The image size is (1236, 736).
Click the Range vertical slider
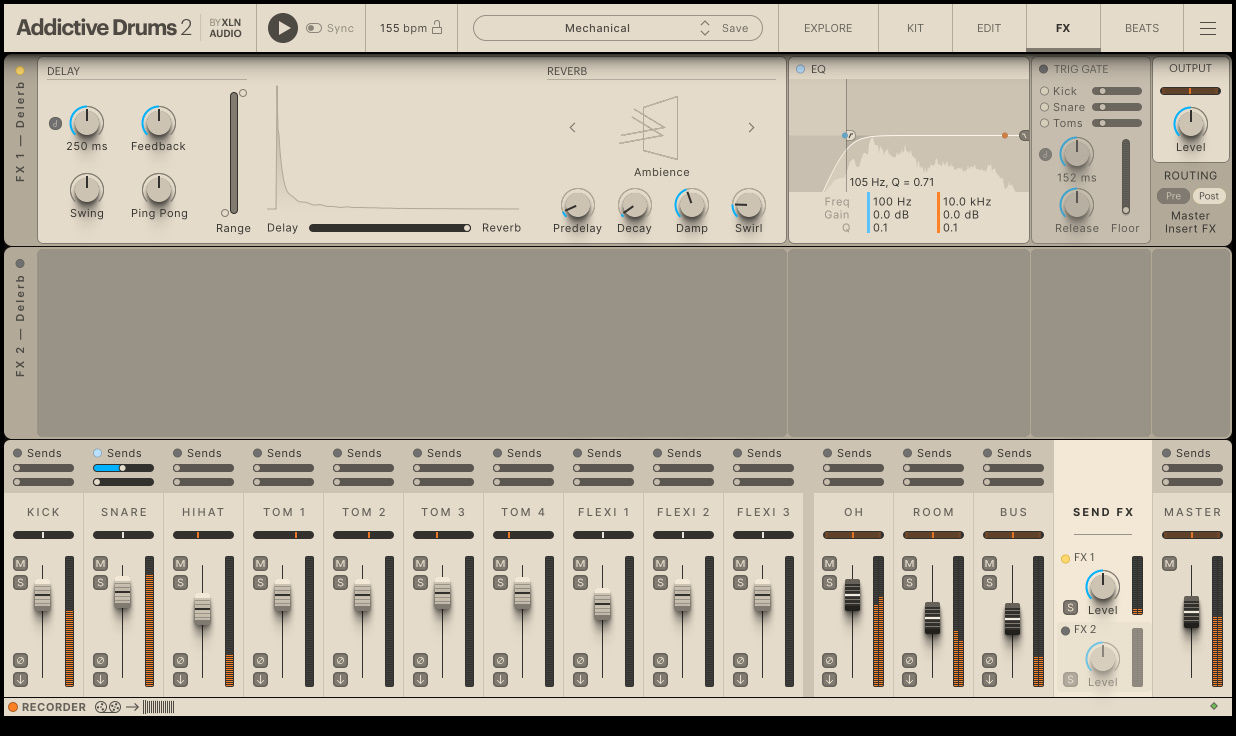coord(234,153)
